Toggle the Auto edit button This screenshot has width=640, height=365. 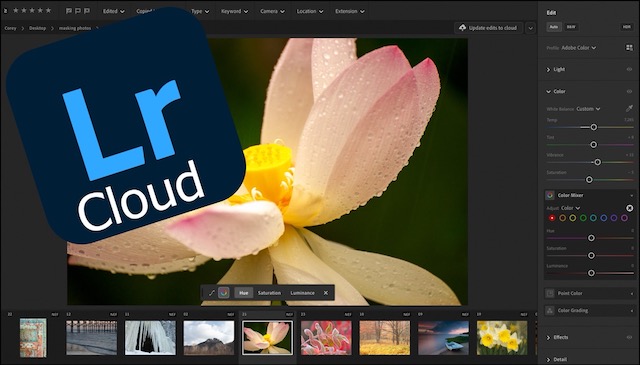(x=554, y=27)
